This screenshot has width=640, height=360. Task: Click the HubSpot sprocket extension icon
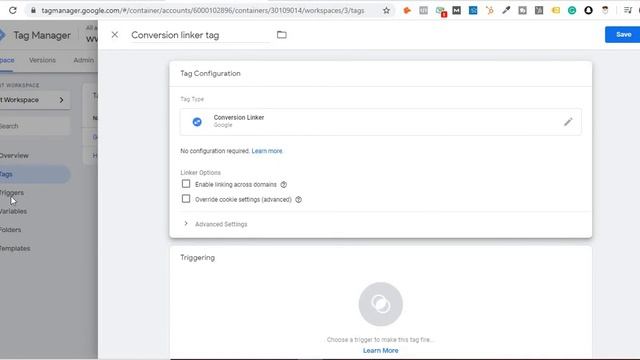tap(489, 11)
